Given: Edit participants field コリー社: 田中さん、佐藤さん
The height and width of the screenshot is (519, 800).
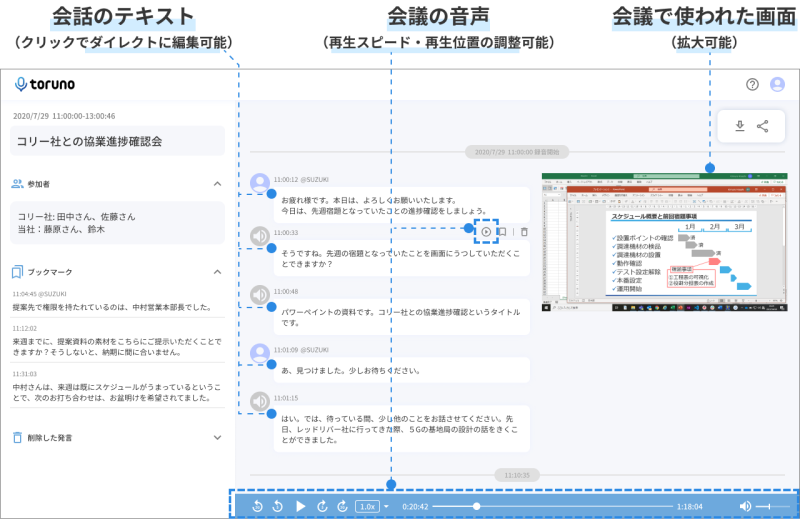Looking at the screenshot, I should [117, 223].
